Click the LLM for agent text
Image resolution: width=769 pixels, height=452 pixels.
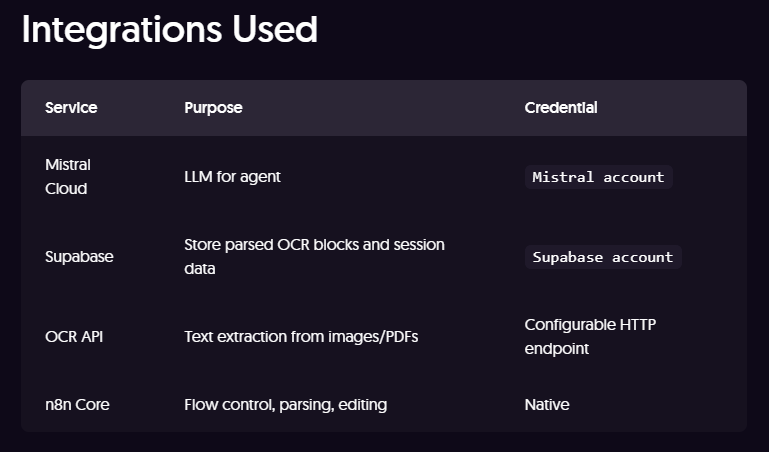pos(232,177)
